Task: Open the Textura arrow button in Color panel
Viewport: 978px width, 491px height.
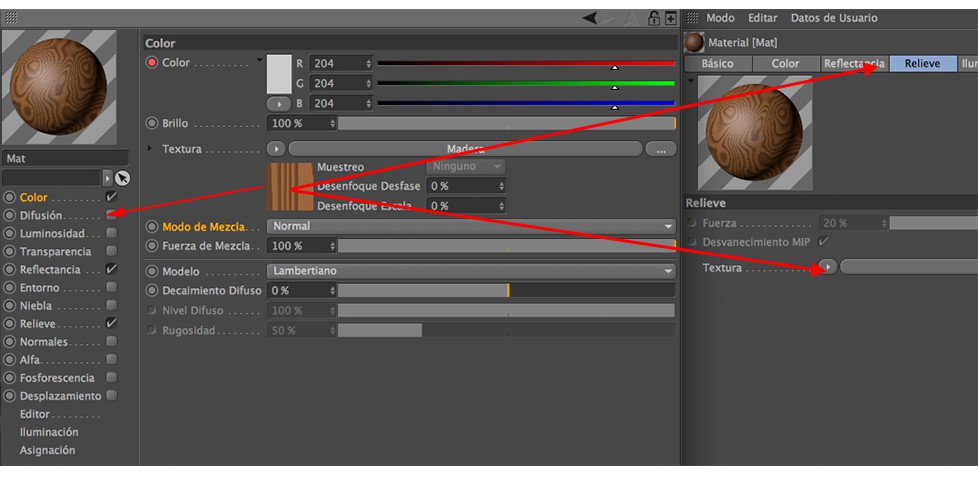Action: pos(276,149)
